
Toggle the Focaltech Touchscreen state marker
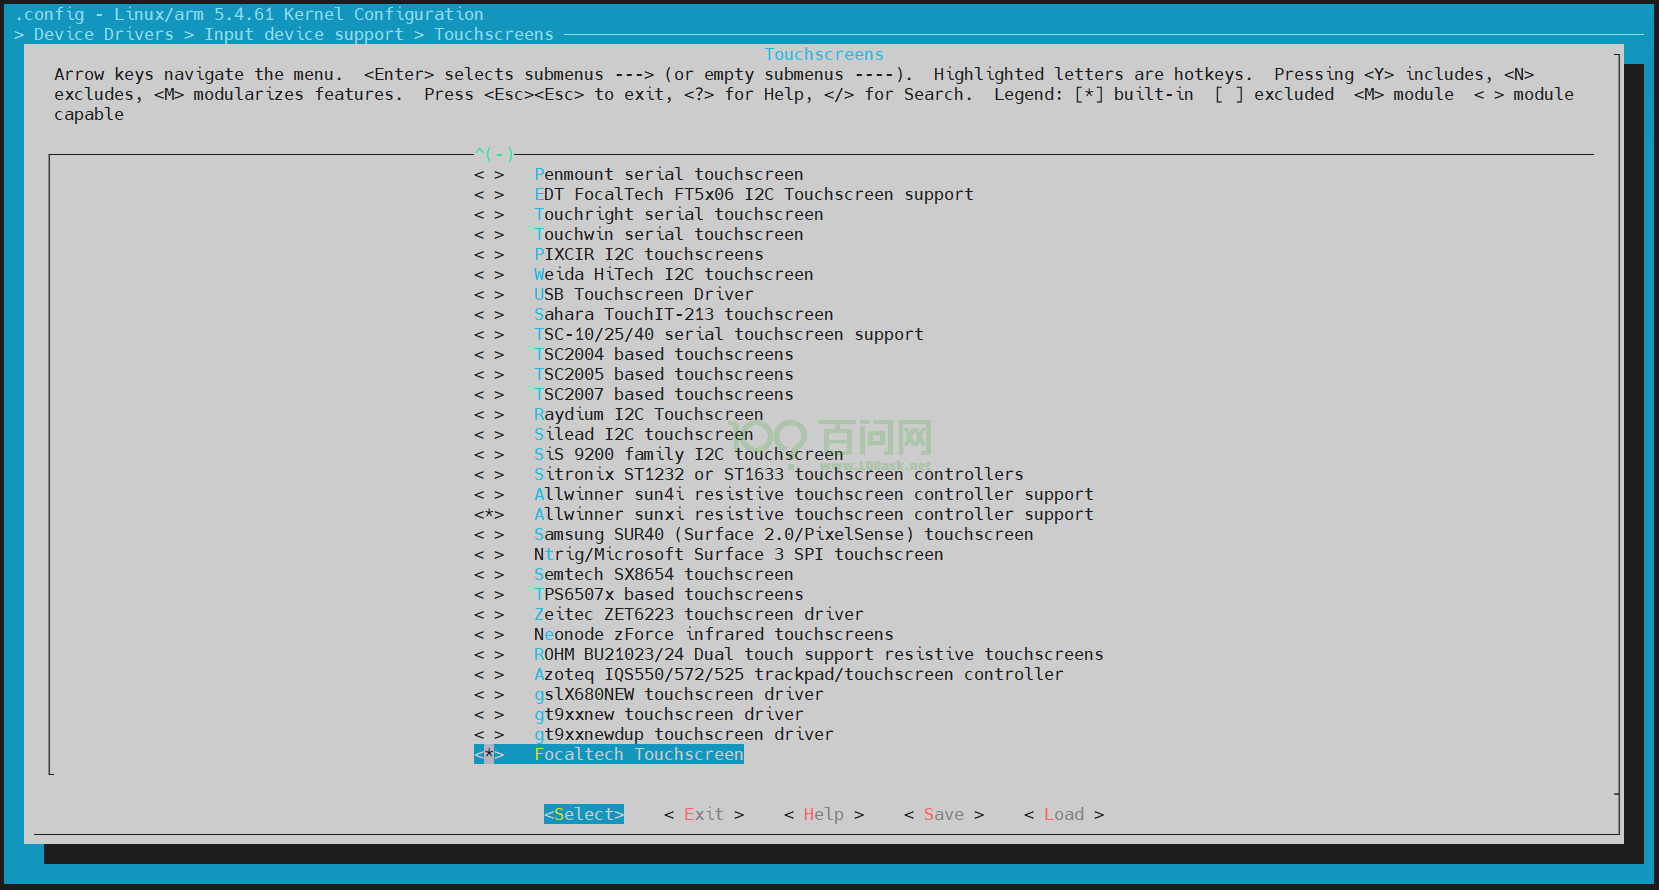pos(489,754)
